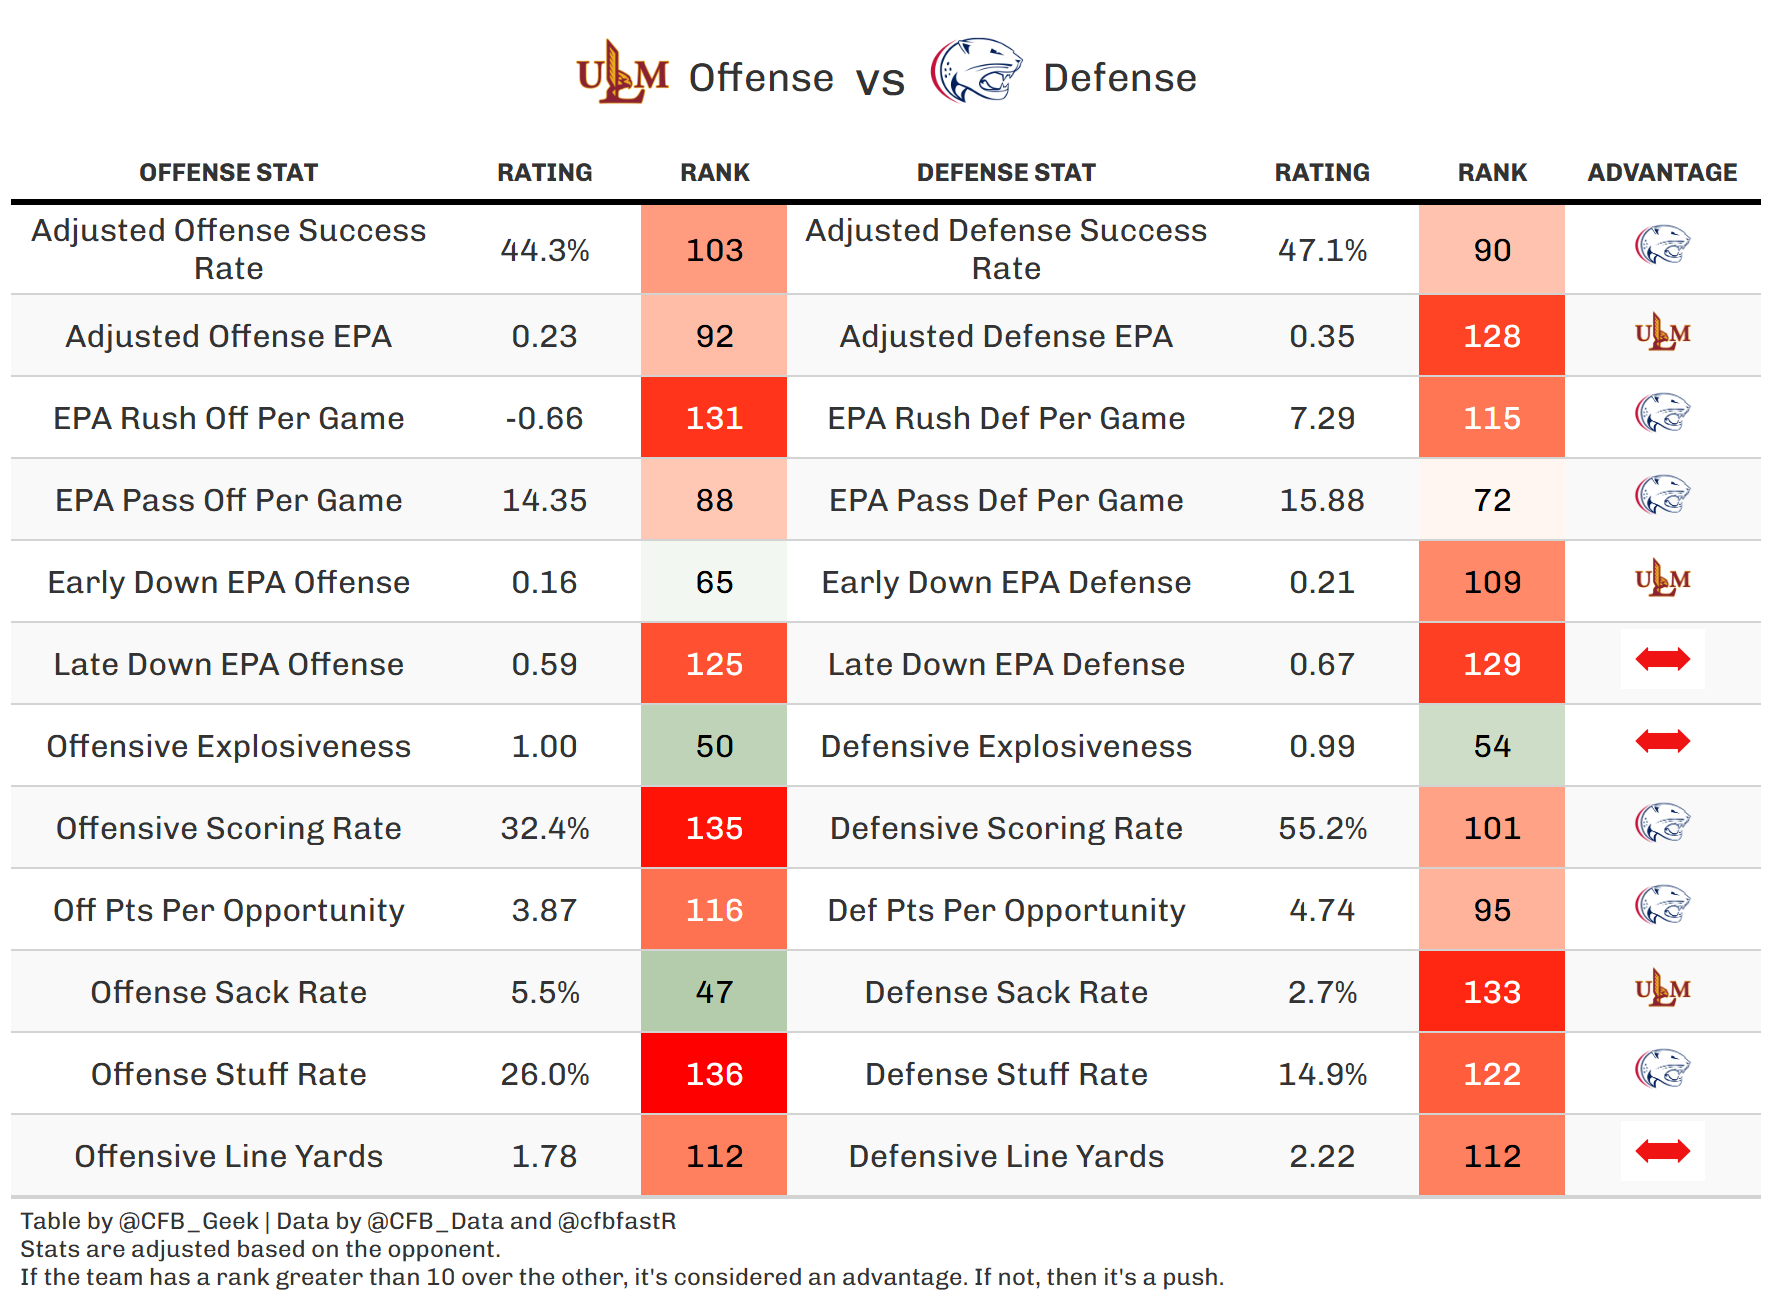This screenshot has width=1770, height=1312.
Task: Select the OFFENSE STAT column header
Action: 228,173
